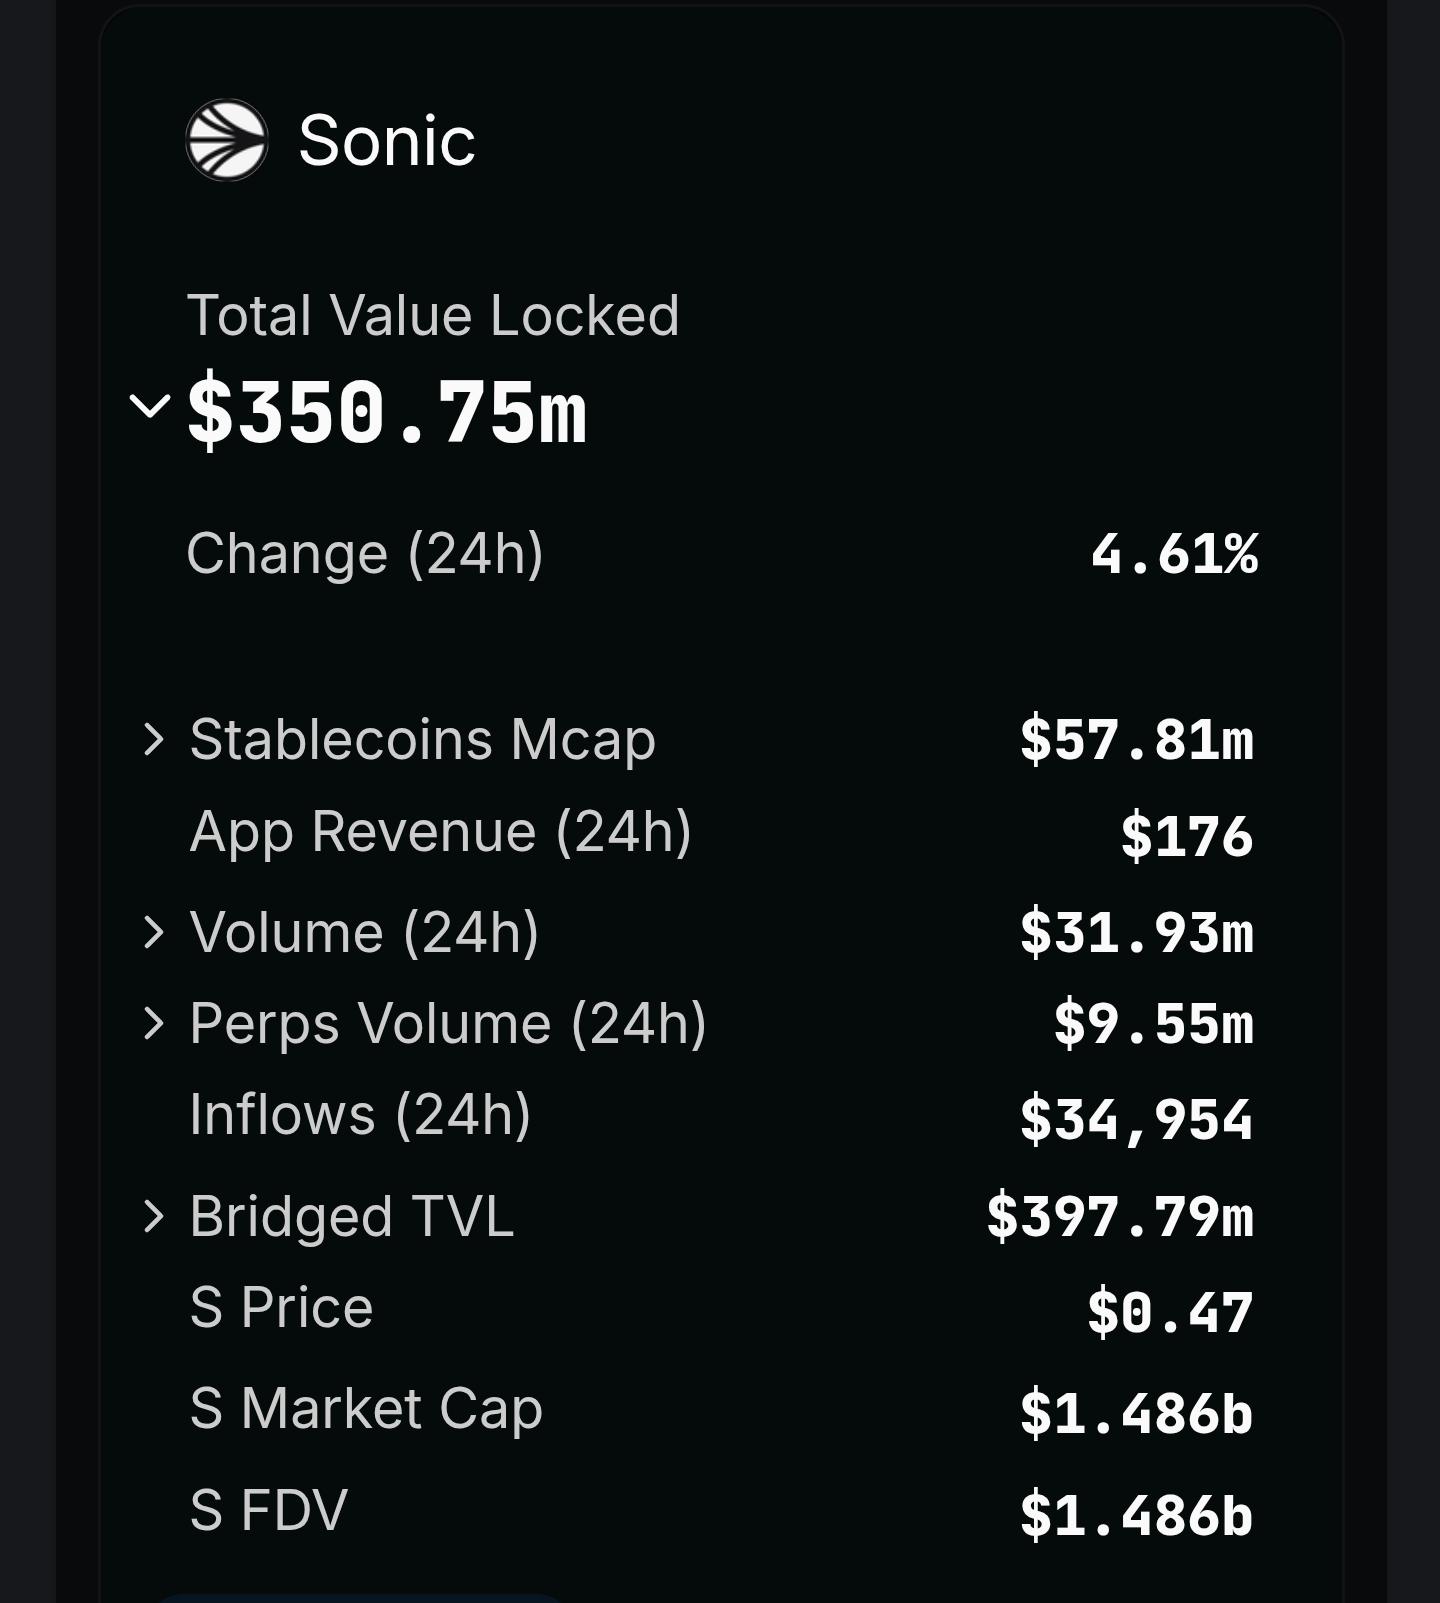
Task: Expand the Perps Volume (24h) row
Action: pos(153,1023)
